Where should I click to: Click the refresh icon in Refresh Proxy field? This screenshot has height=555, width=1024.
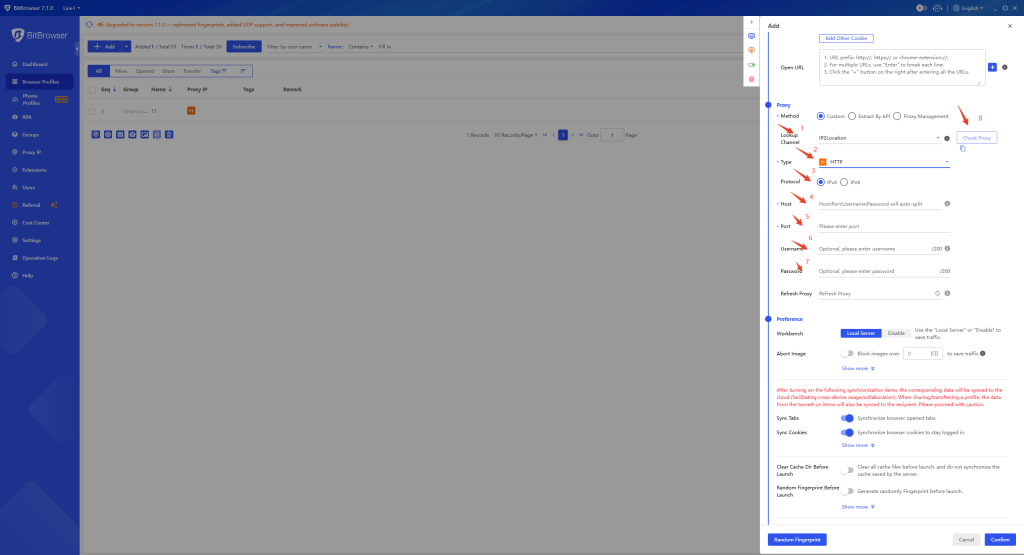[937, 294]
